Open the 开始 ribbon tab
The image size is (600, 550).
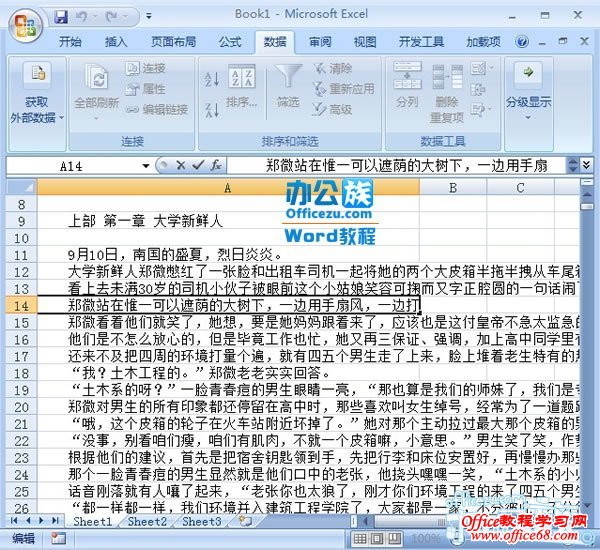[70, 41]
